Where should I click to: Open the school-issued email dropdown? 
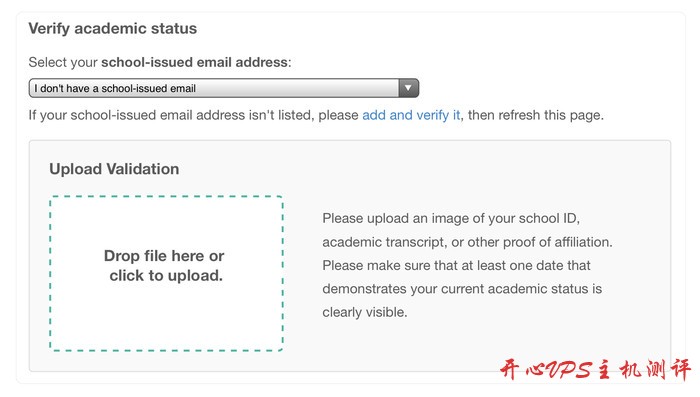click(x=224, y=88)
